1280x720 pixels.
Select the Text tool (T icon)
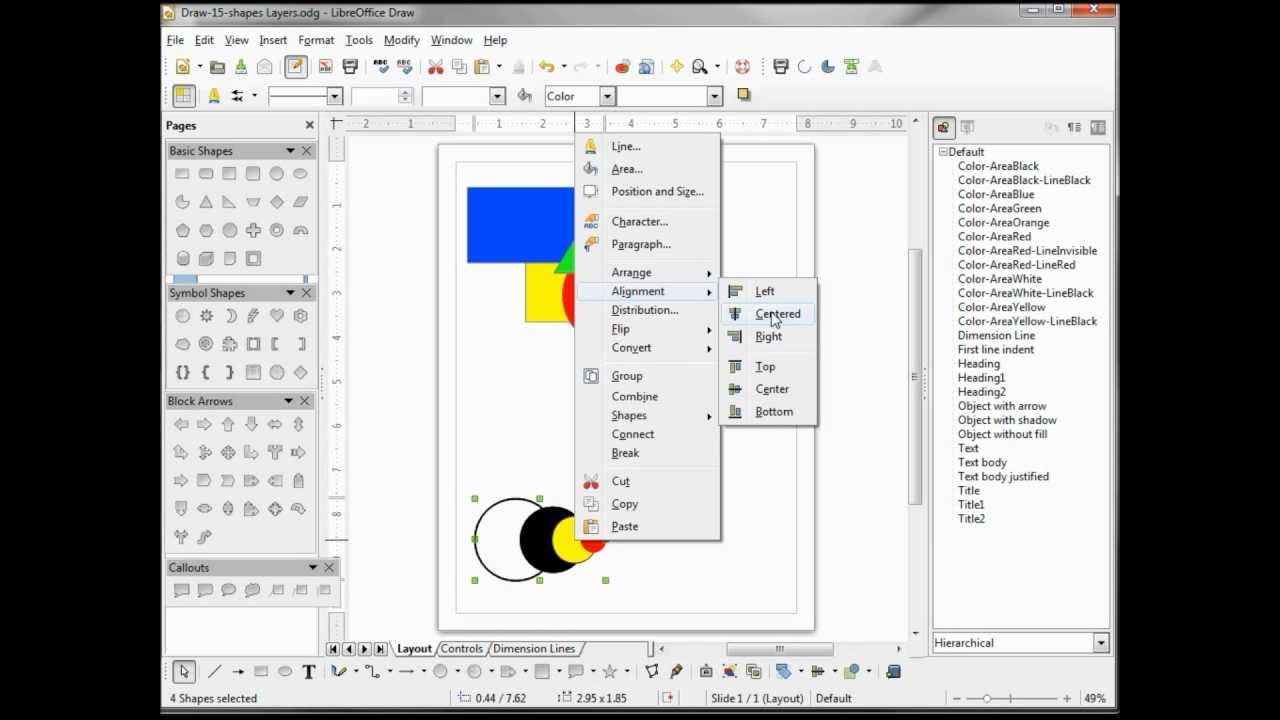[309, 671]
